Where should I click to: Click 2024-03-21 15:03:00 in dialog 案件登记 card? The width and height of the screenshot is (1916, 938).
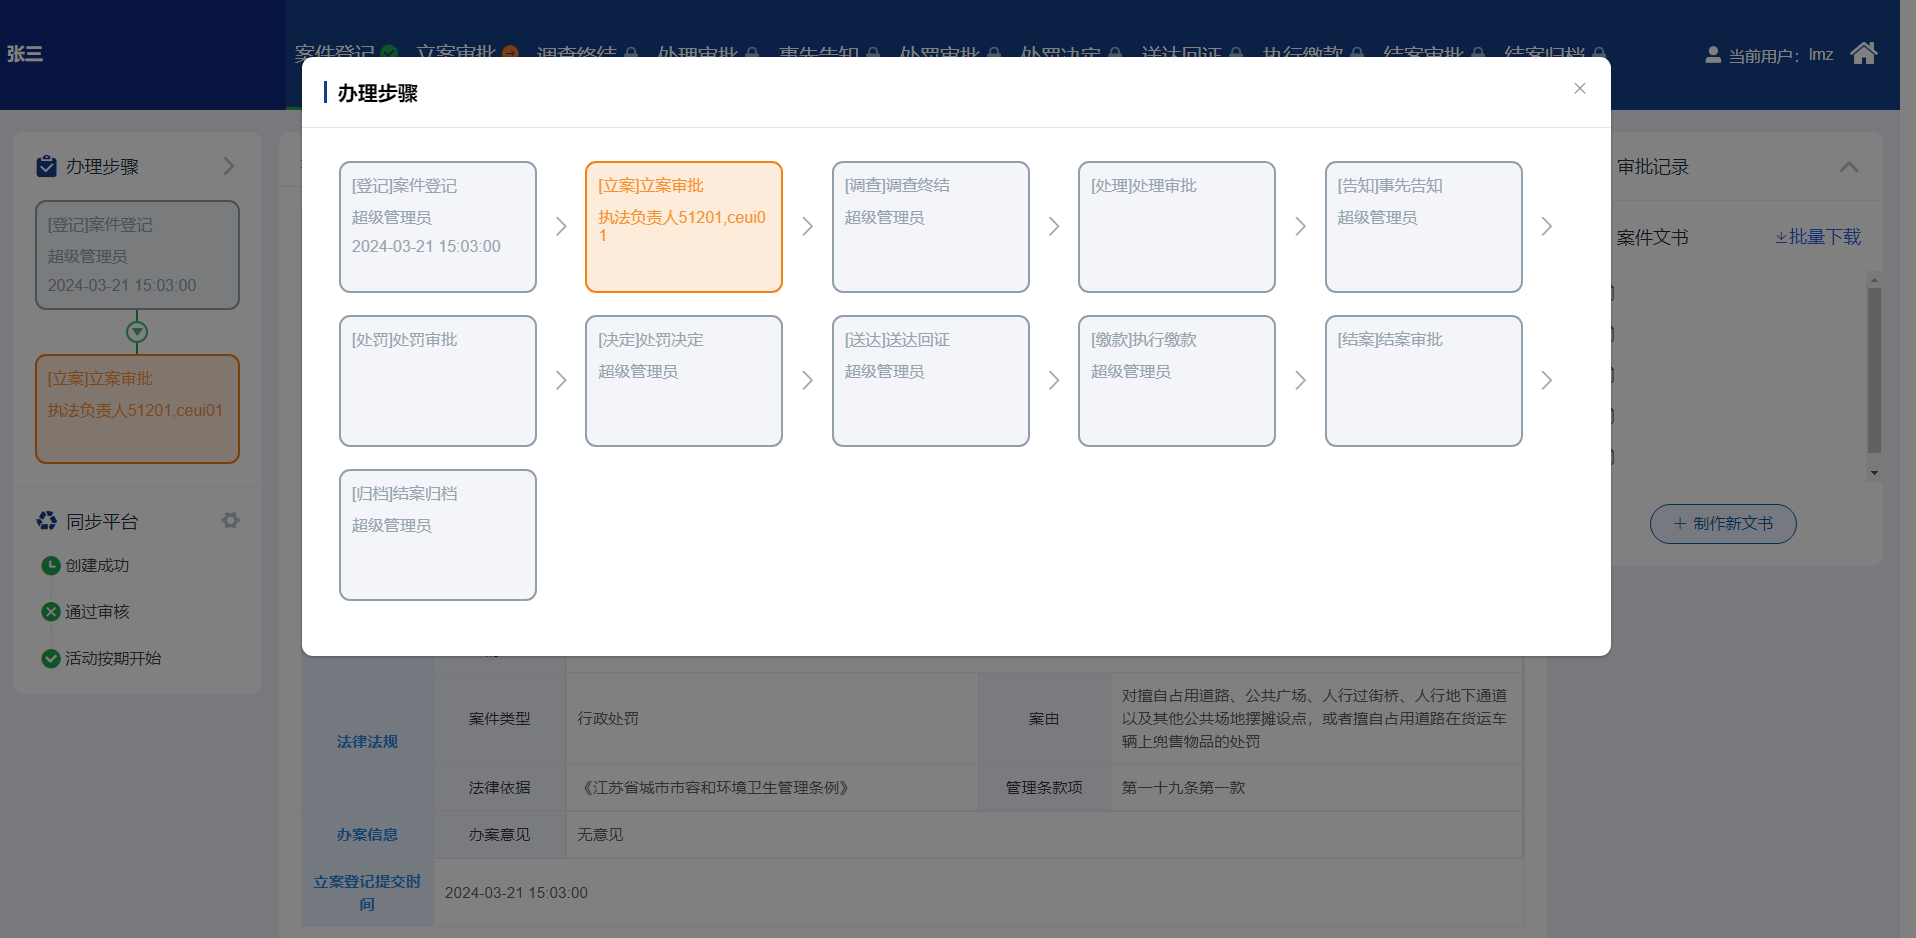[426, 246]
